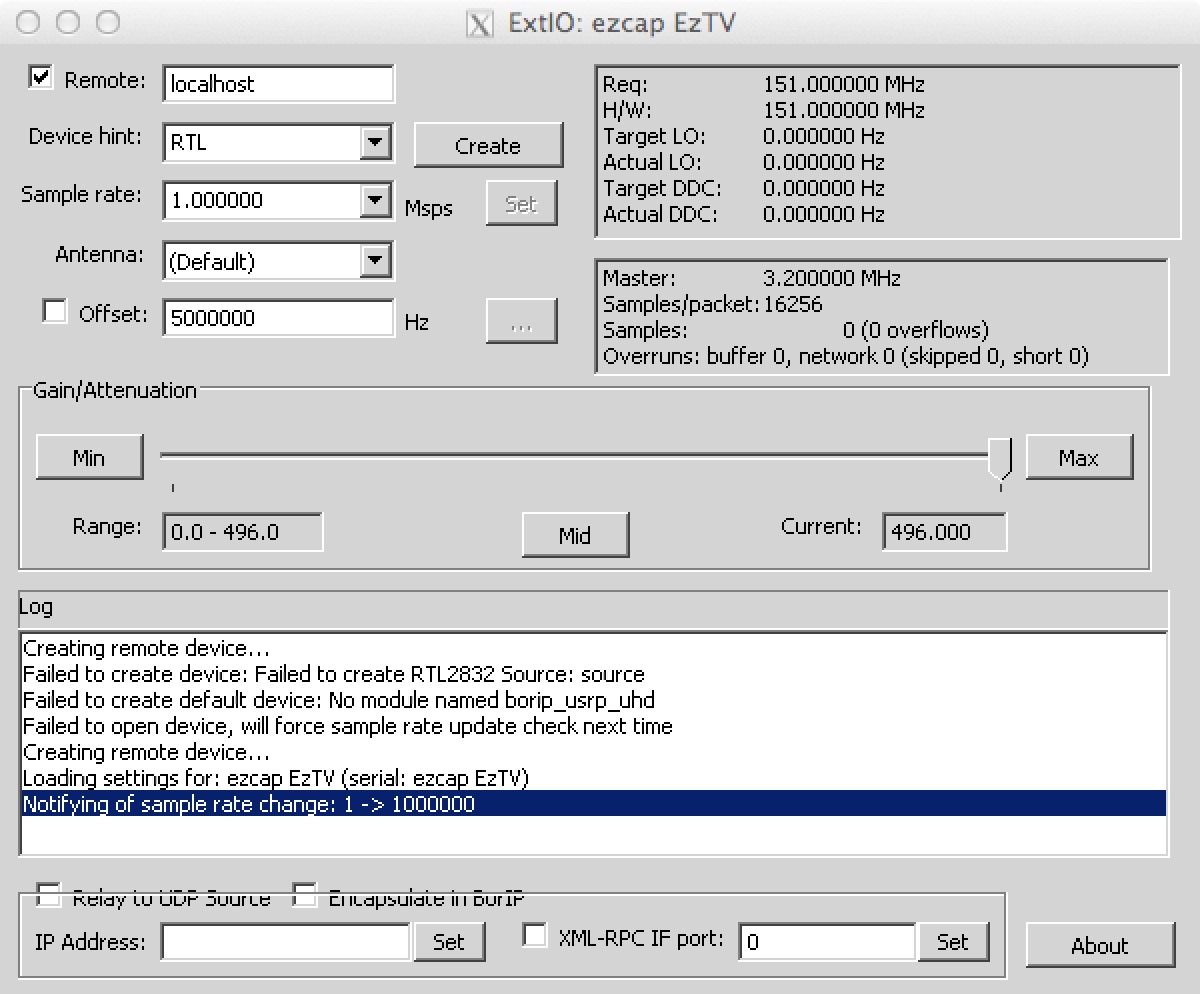Click the gain slider handle
Screen dimensions: 1200x994
pos(1000,459)
